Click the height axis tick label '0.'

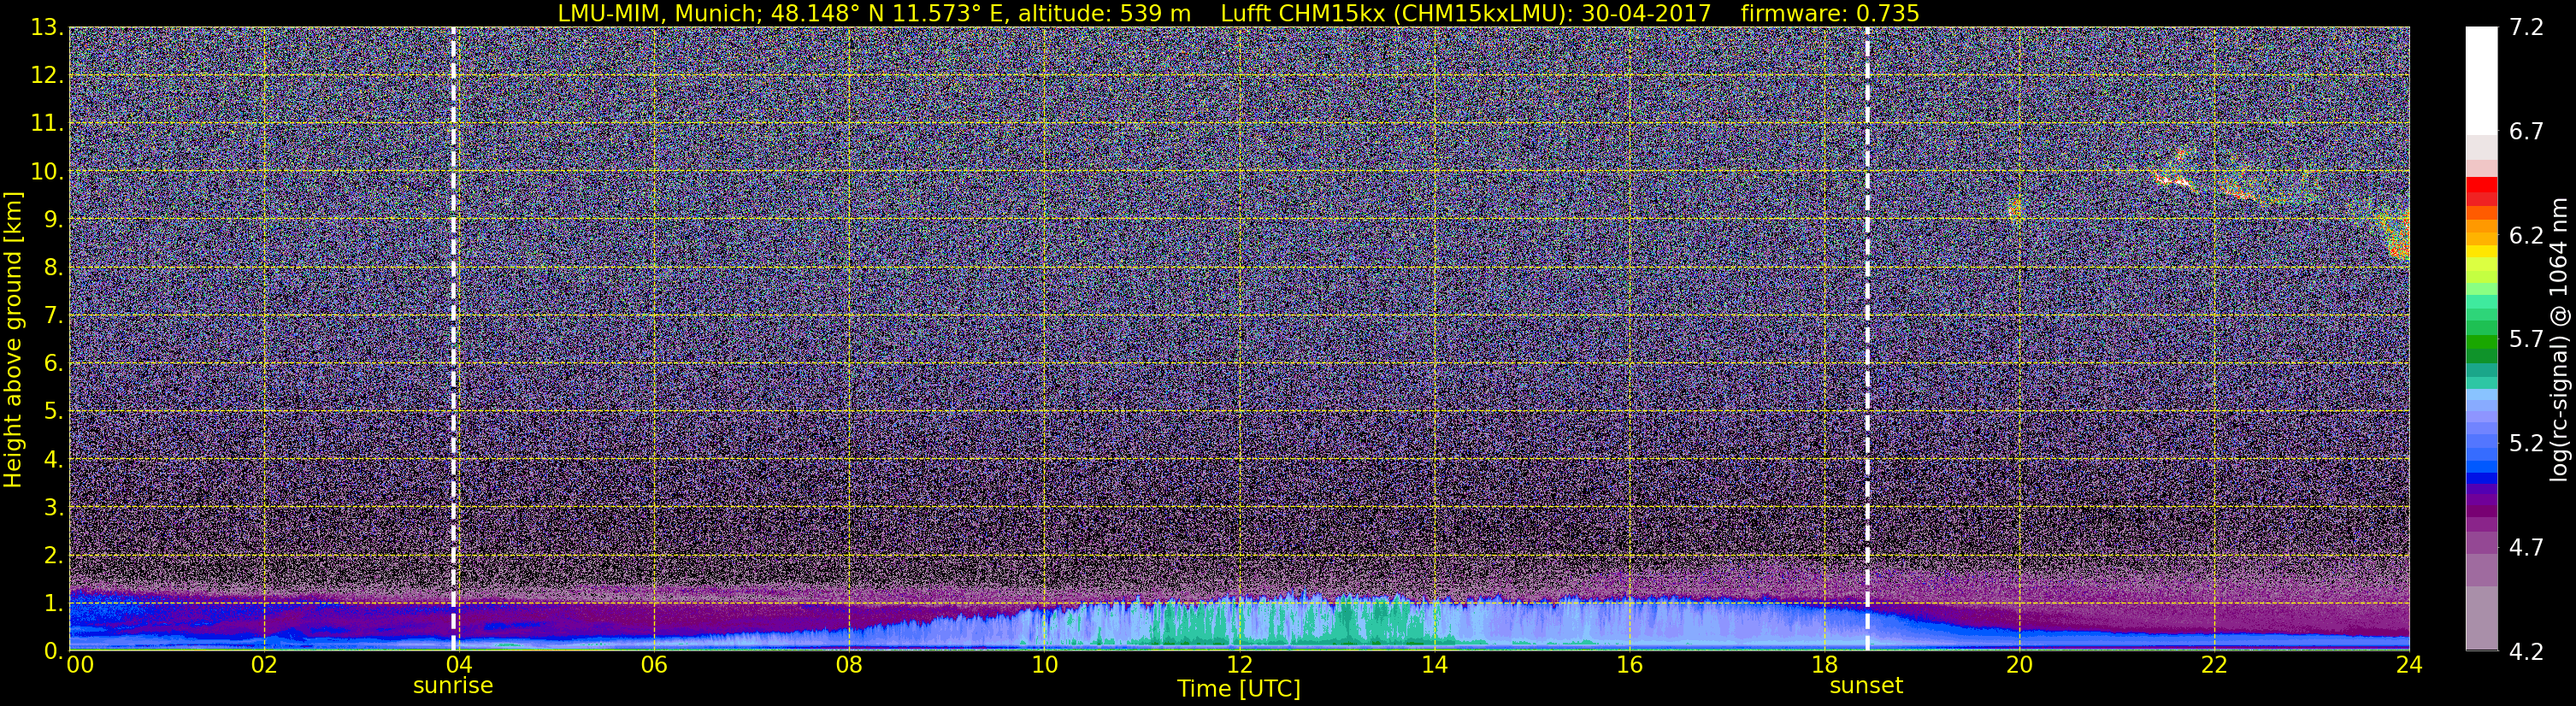click(54, 650)
